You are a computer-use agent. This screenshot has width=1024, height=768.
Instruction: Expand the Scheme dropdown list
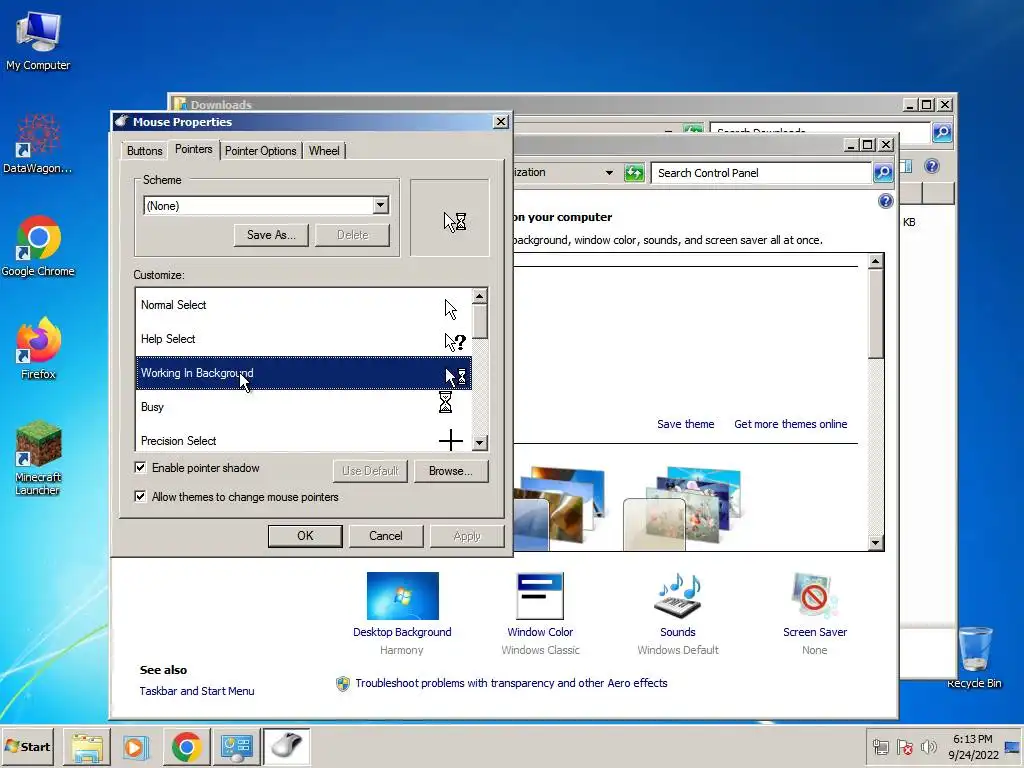[381, 206]
